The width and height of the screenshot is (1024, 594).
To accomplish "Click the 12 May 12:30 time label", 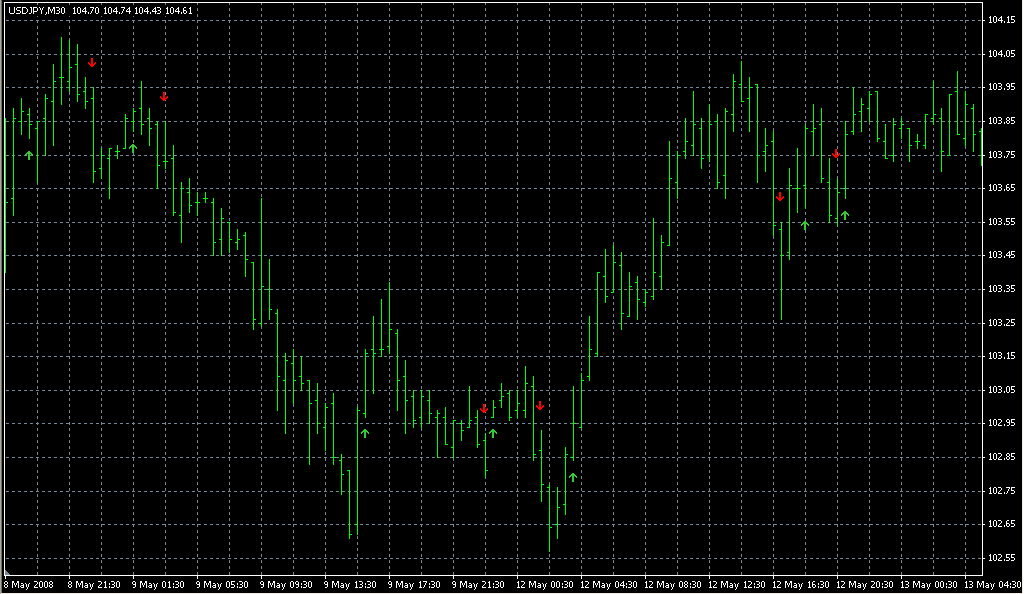I will (x=737, y=585).
